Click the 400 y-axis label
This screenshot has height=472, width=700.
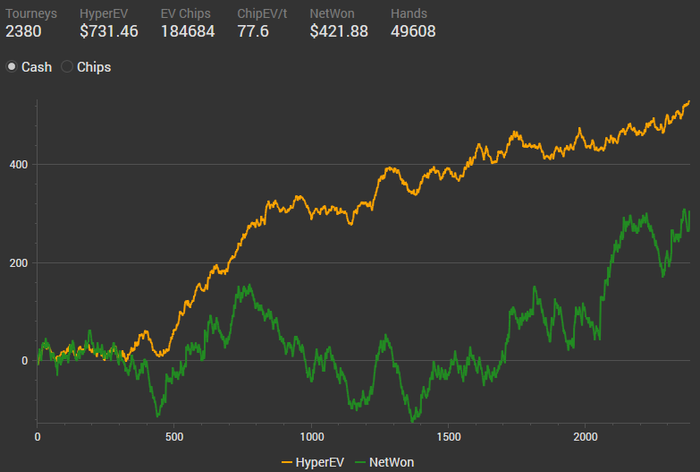(x=19, y=164)
